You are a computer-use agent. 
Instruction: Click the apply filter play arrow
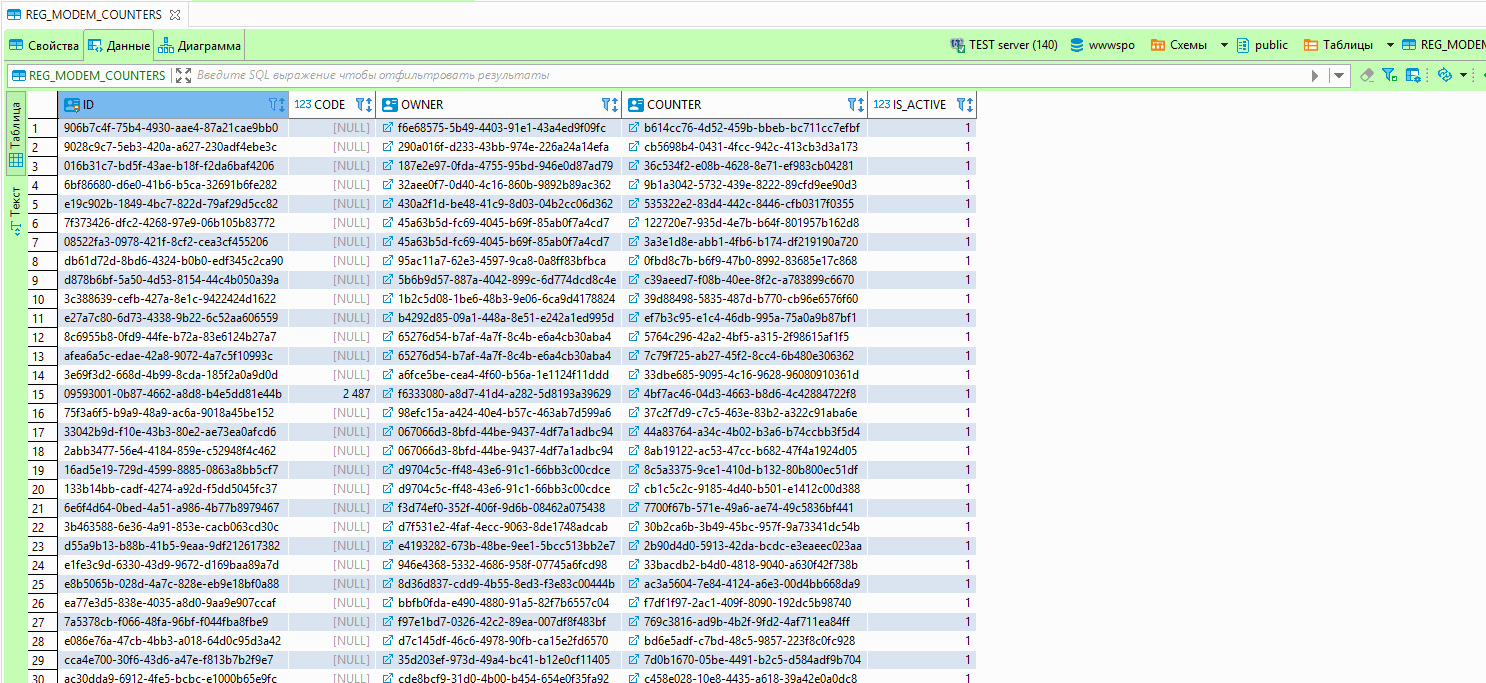click(1316, 75)
